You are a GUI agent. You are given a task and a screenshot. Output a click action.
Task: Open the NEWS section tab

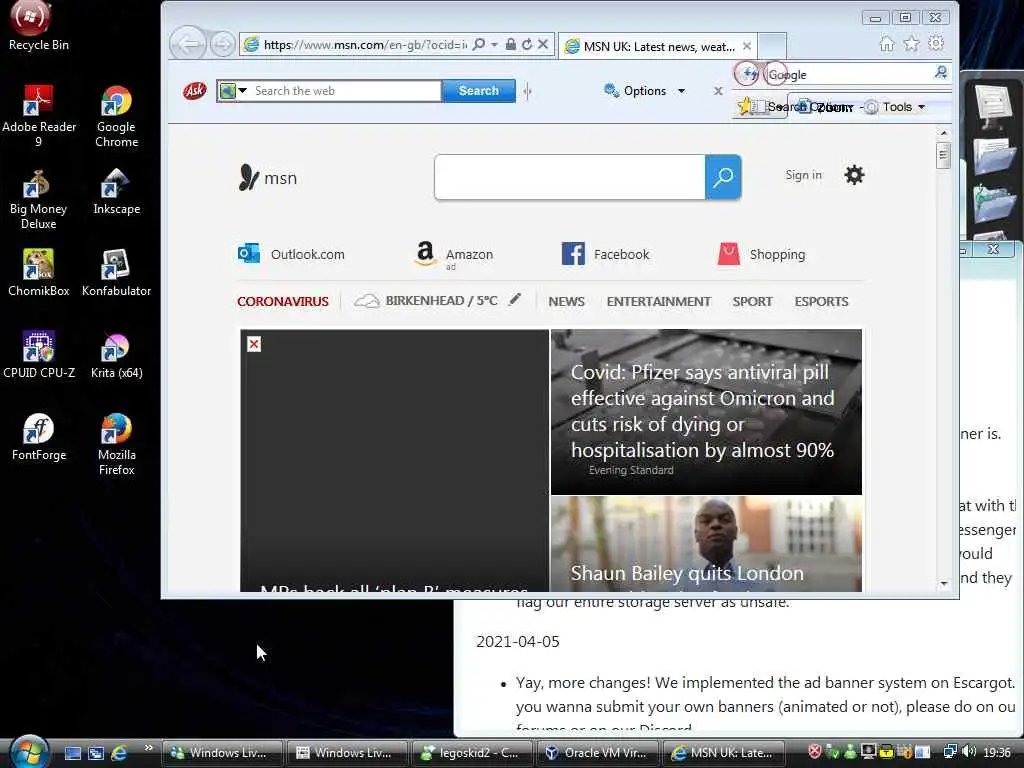point(566,302)
